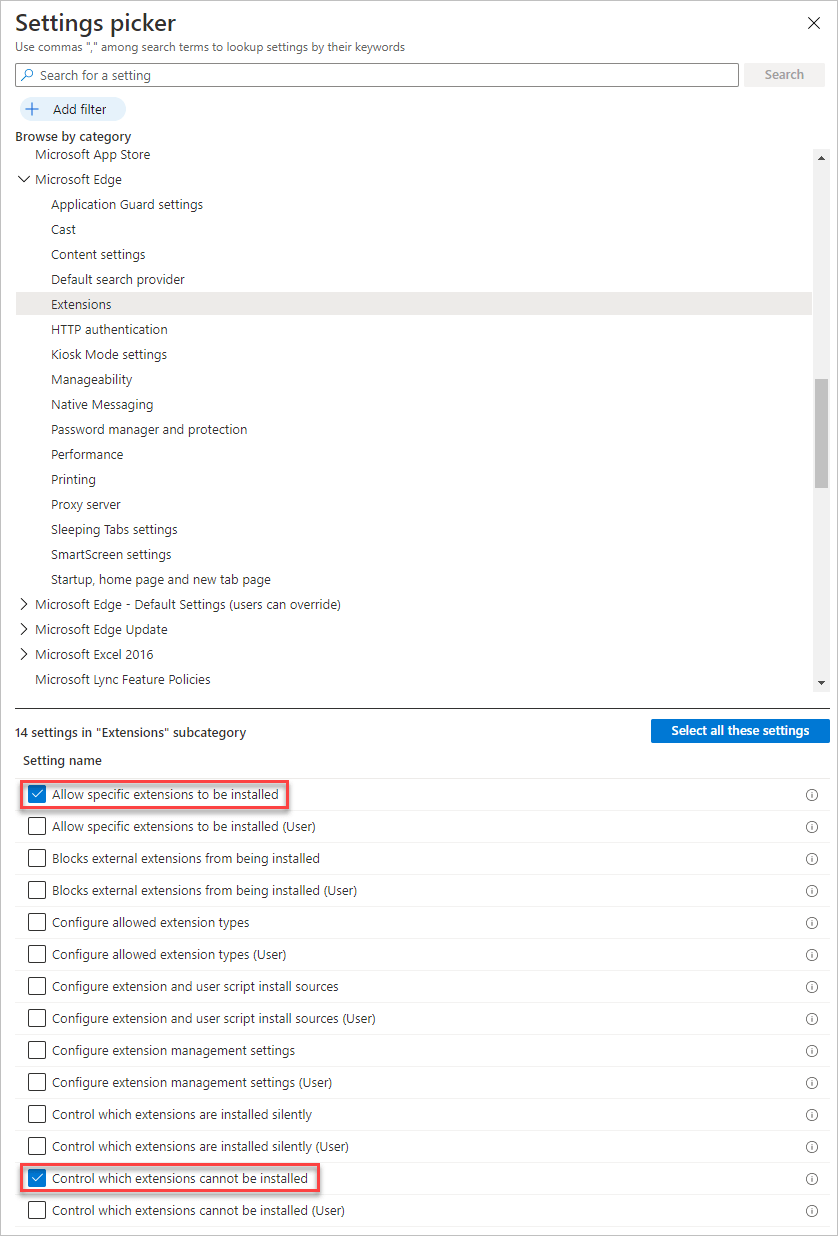Select the Extensions subcategory
Screen dimensions: 838x1236
point(413,304)
